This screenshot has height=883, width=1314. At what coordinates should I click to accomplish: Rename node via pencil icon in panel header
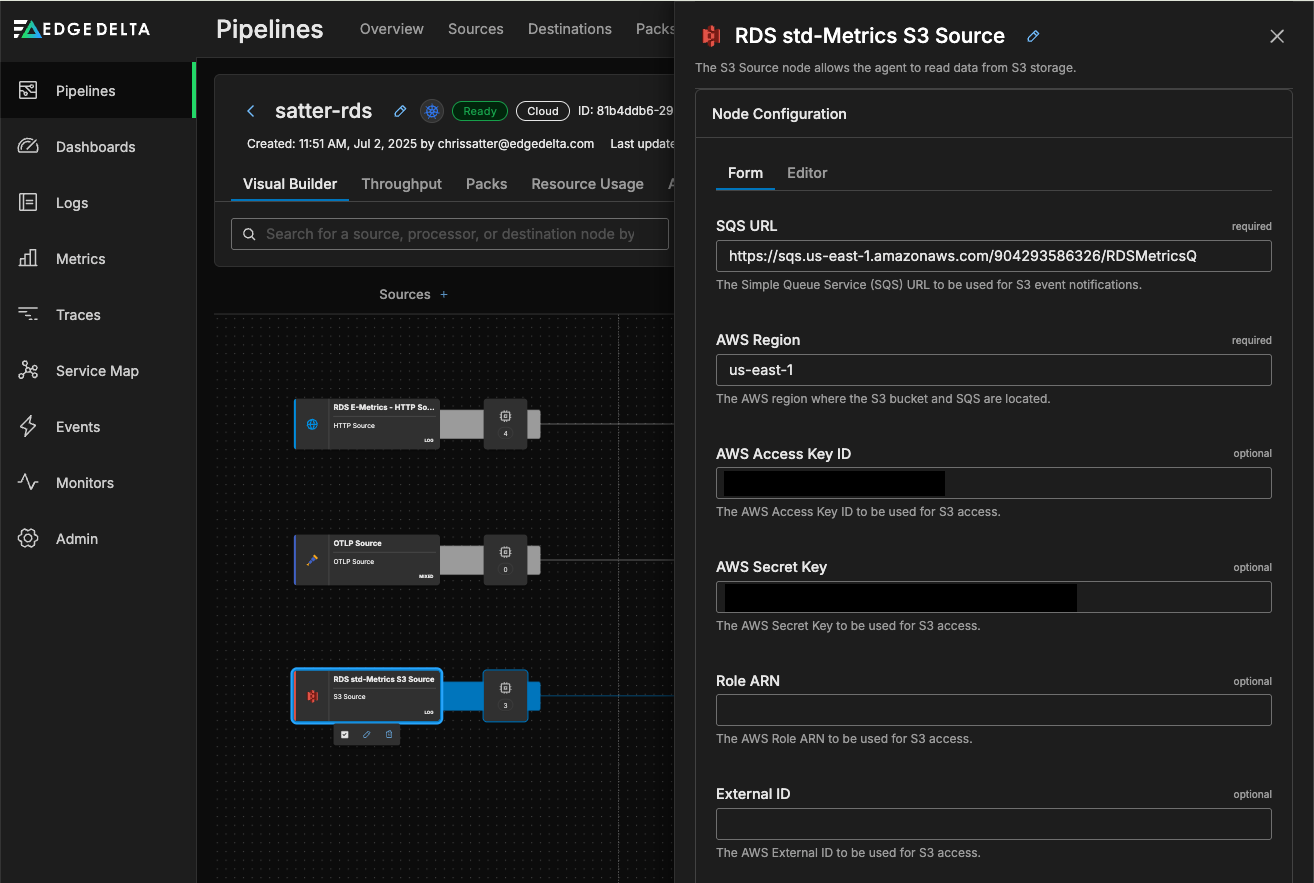point(1033,36)
